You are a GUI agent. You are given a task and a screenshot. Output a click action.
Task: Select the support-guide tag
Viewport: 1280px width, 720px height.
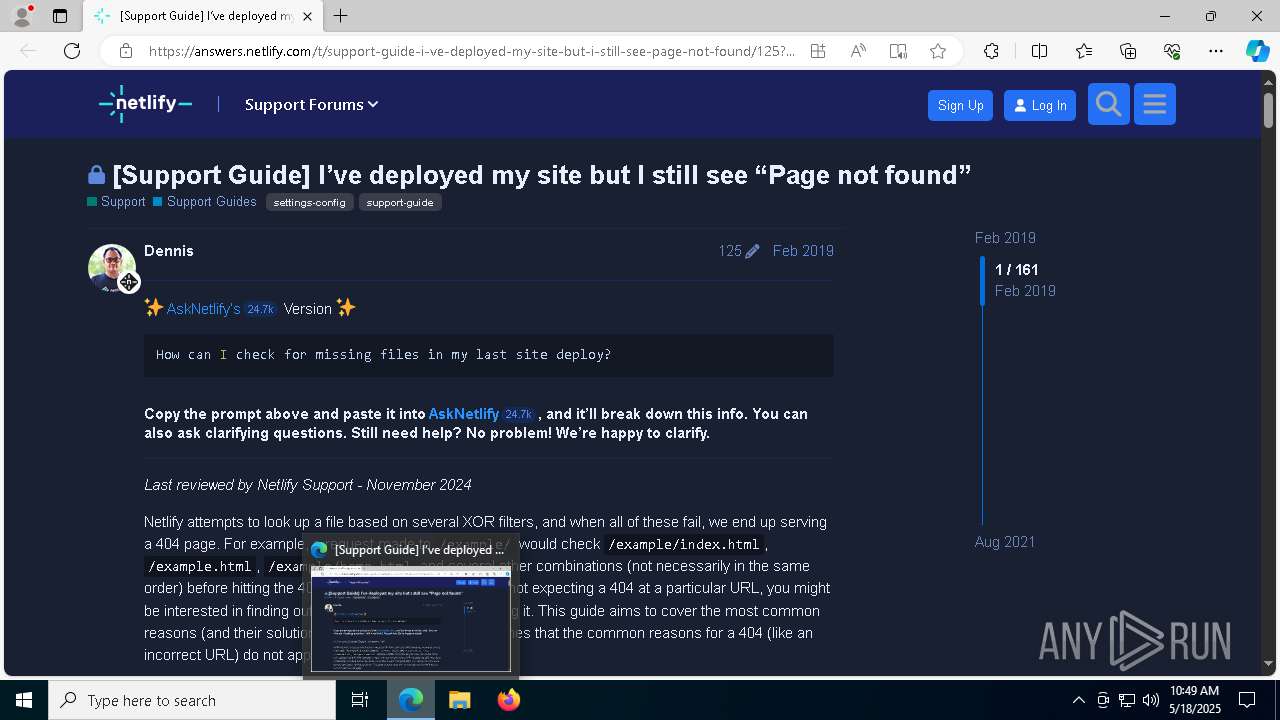coord(400,202)
